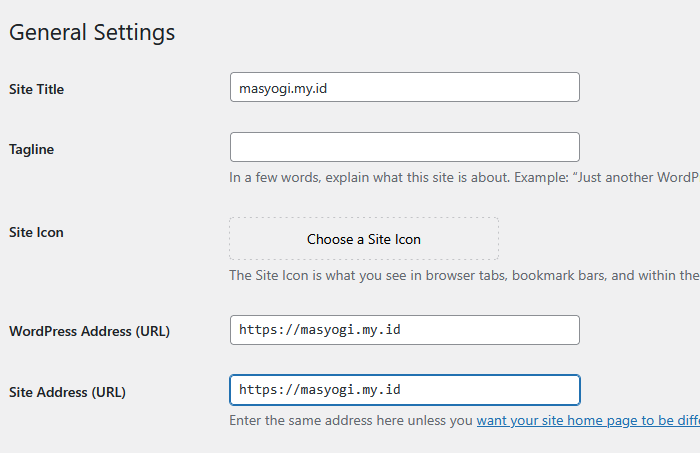Open the 'want your site home page' link
The width and height of the screenshot is (700, 453).
point(587,421)
